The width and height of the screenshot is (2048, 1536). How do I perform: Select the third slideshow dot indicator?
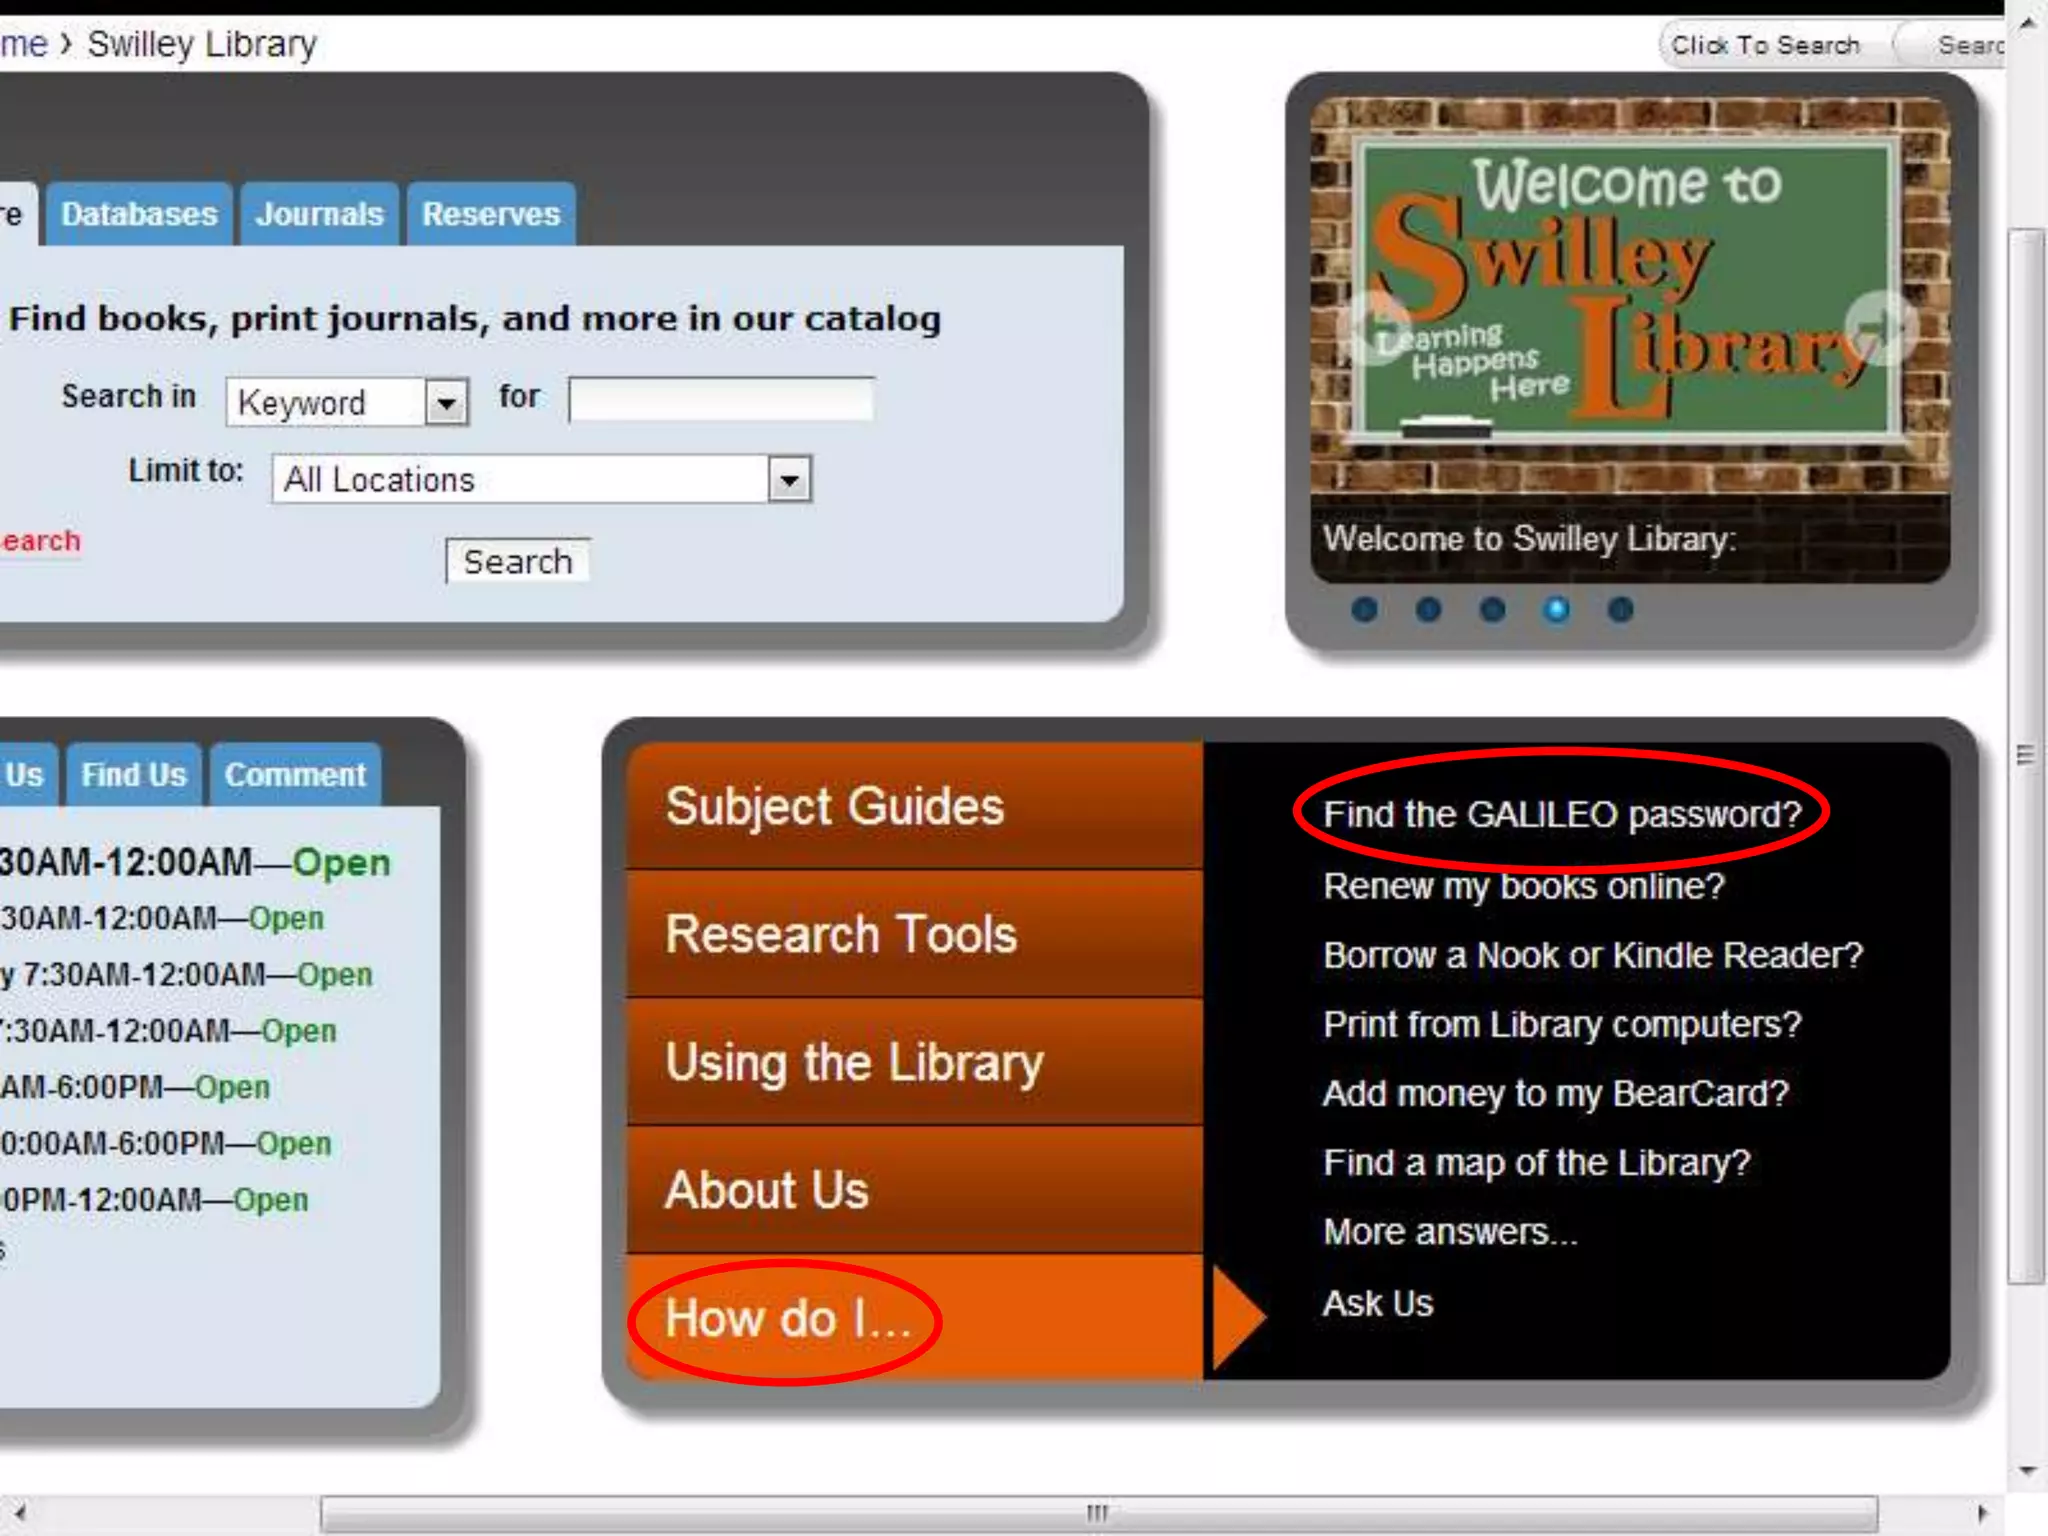pos(1492,609)
